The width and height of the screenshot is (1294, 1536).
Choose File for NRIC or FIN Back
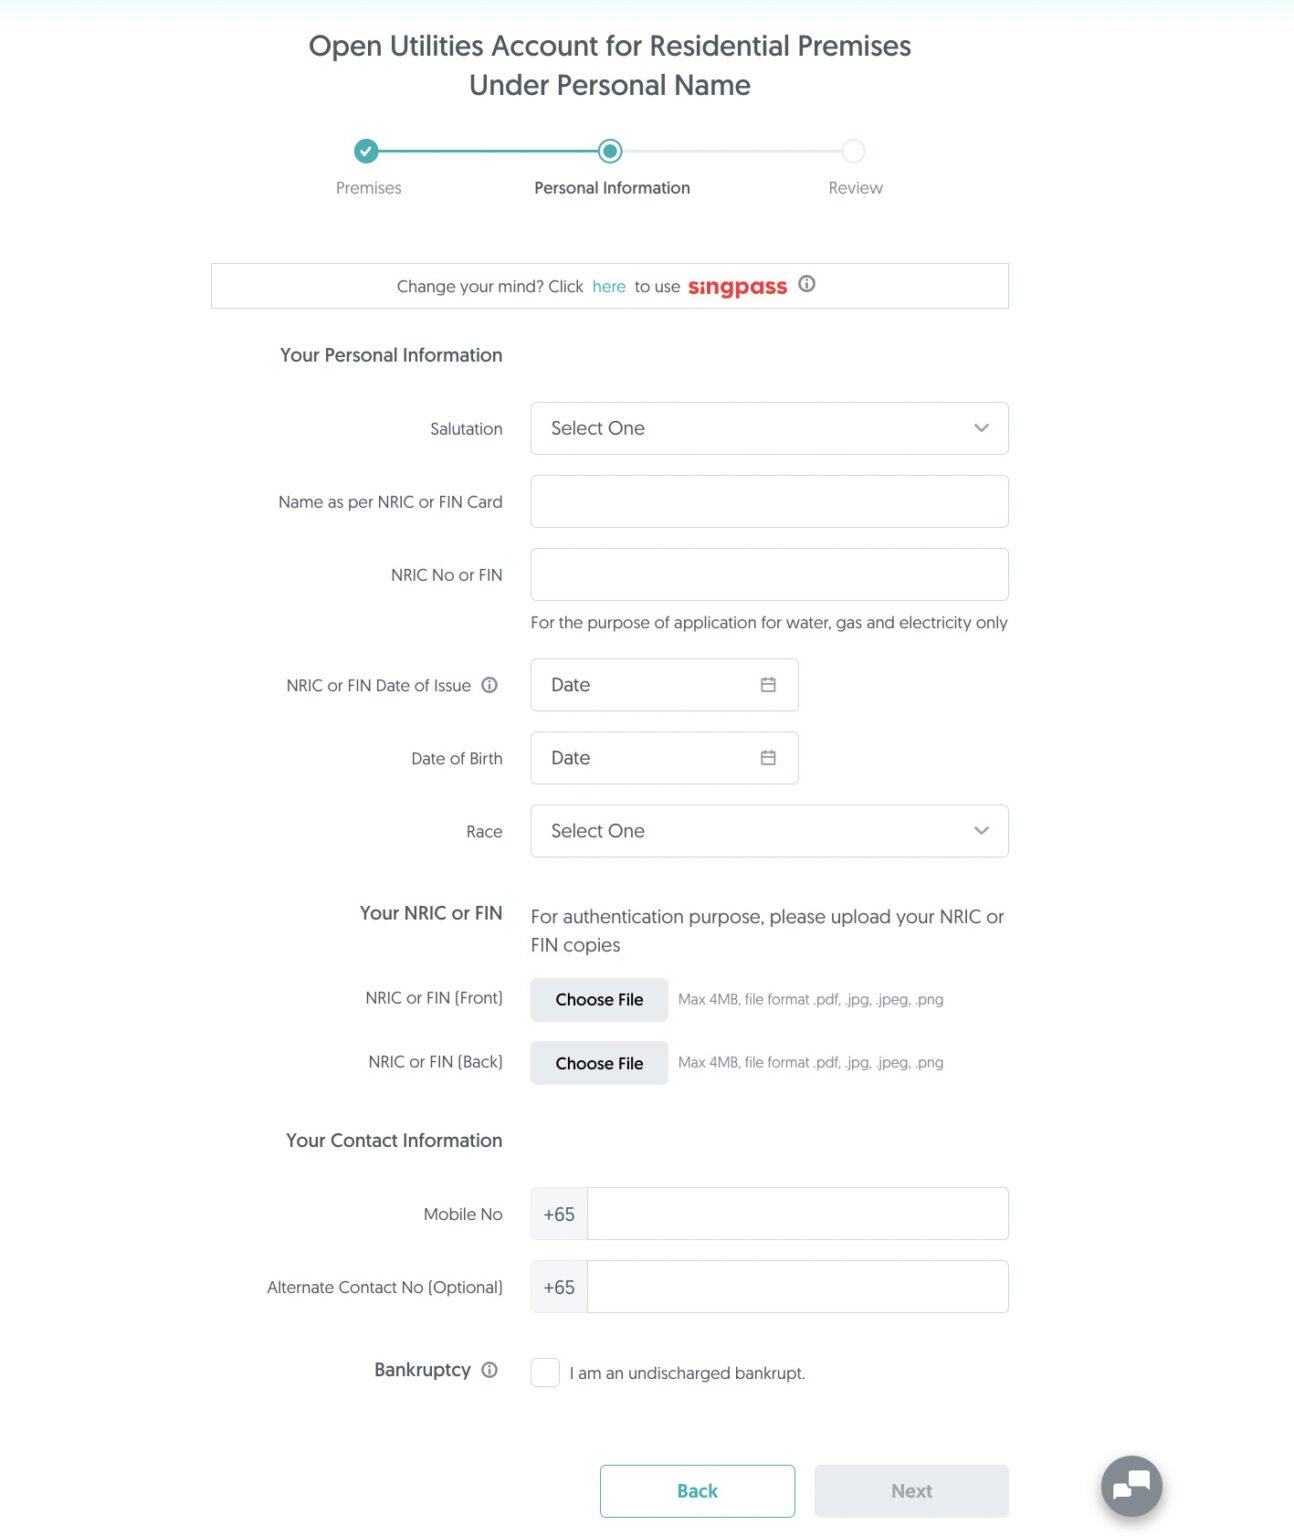(598, 1063)
